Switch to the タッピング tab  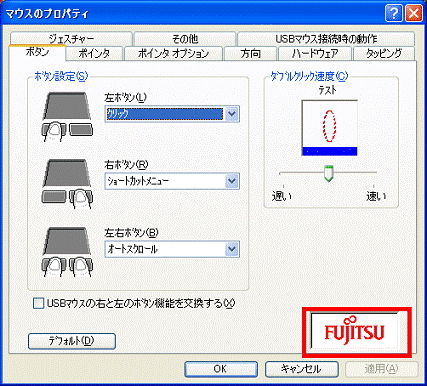coord(384,53)
